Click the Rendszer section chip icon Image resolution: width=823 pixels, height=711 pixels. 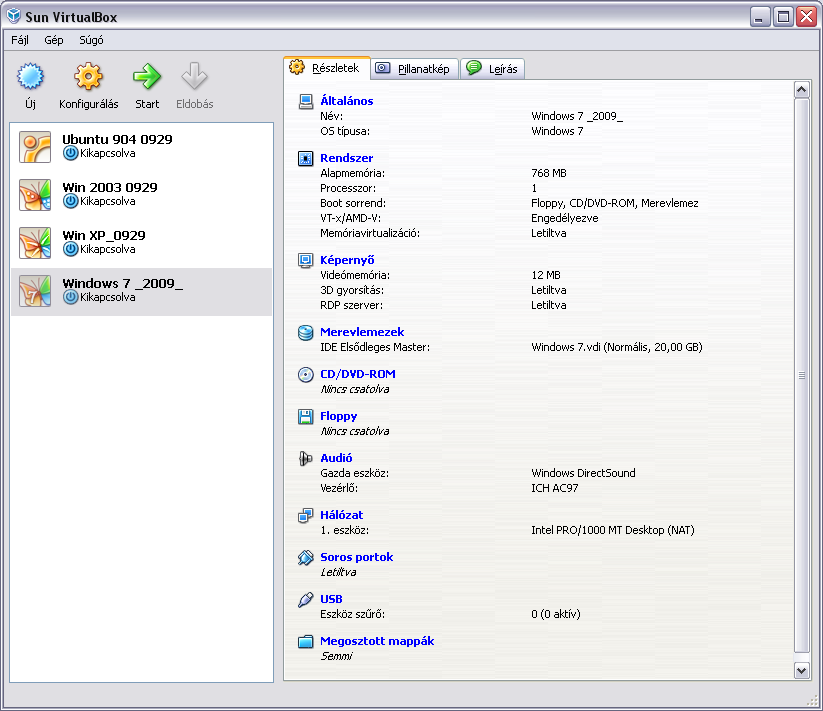tap(306, 158)
